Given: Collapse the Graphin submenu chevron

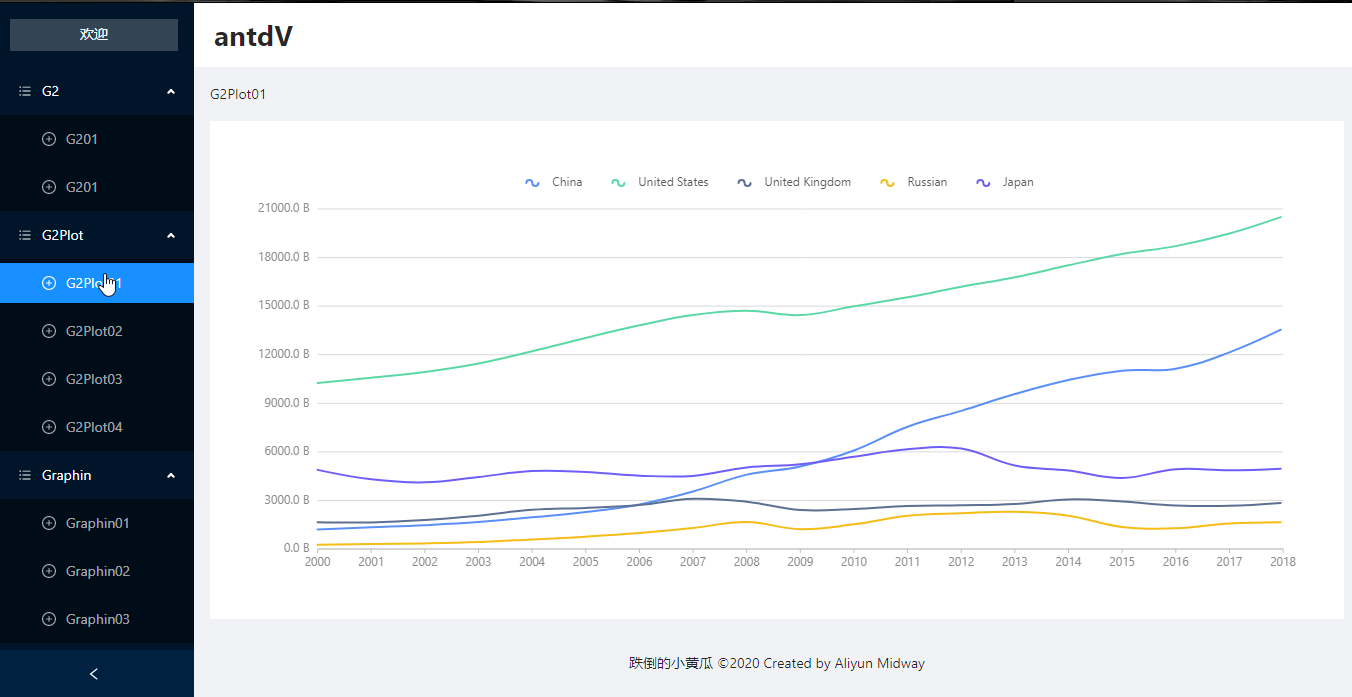Looking at the screenshot, I should pos(171,475).
